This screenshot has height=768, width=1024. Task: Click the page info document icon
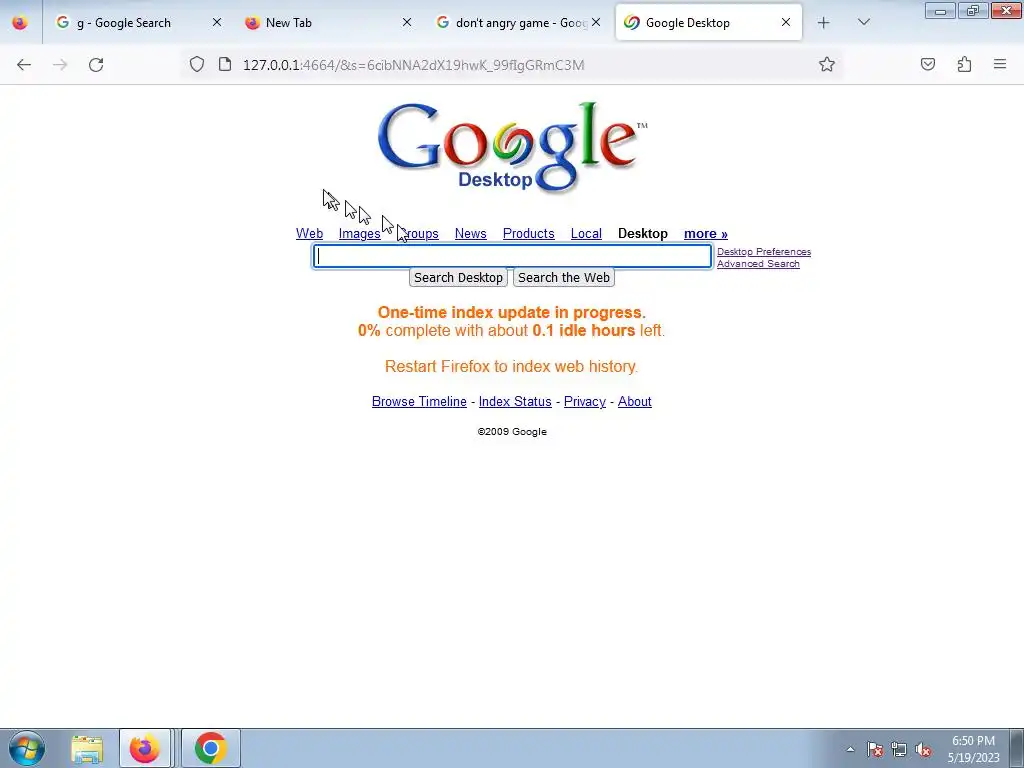225,64
